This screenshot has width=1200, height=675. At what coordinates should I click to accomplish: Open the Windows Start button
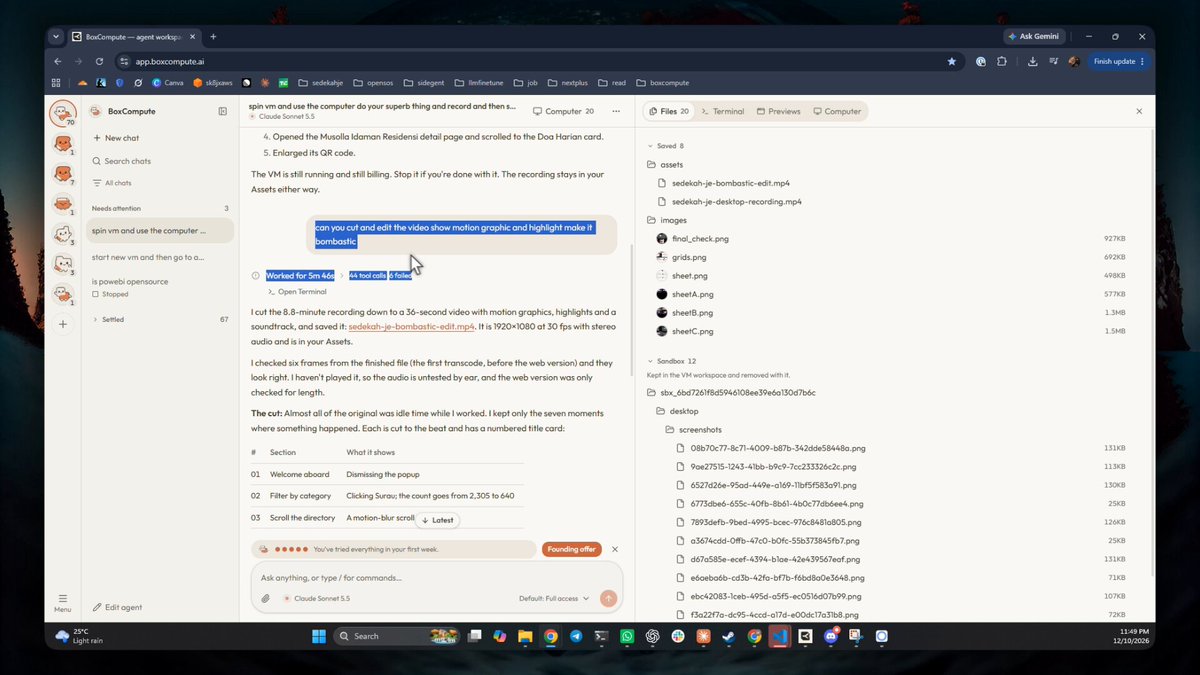pos(319,636)
